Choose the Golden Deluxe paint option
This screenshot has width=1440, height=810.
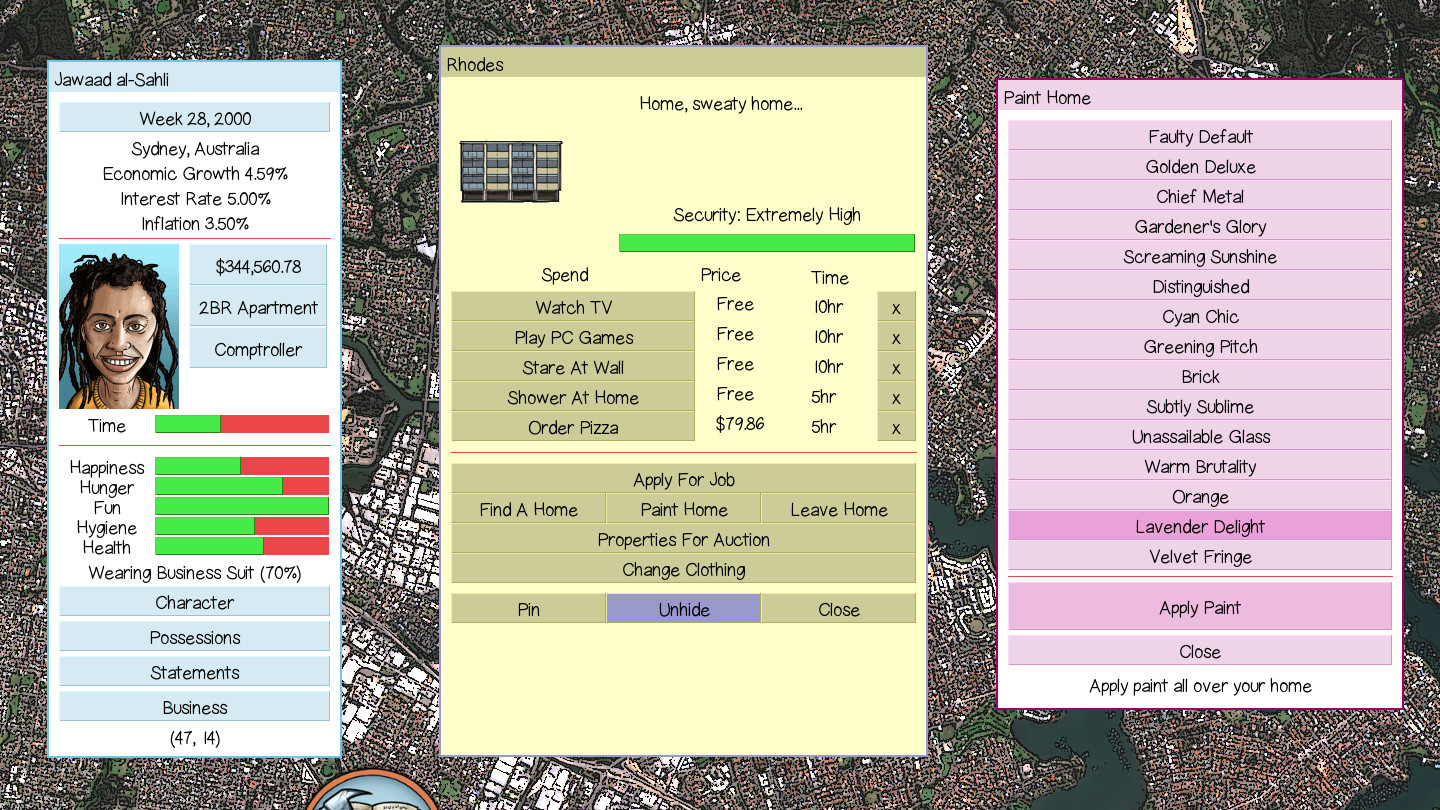(1199, 166)
